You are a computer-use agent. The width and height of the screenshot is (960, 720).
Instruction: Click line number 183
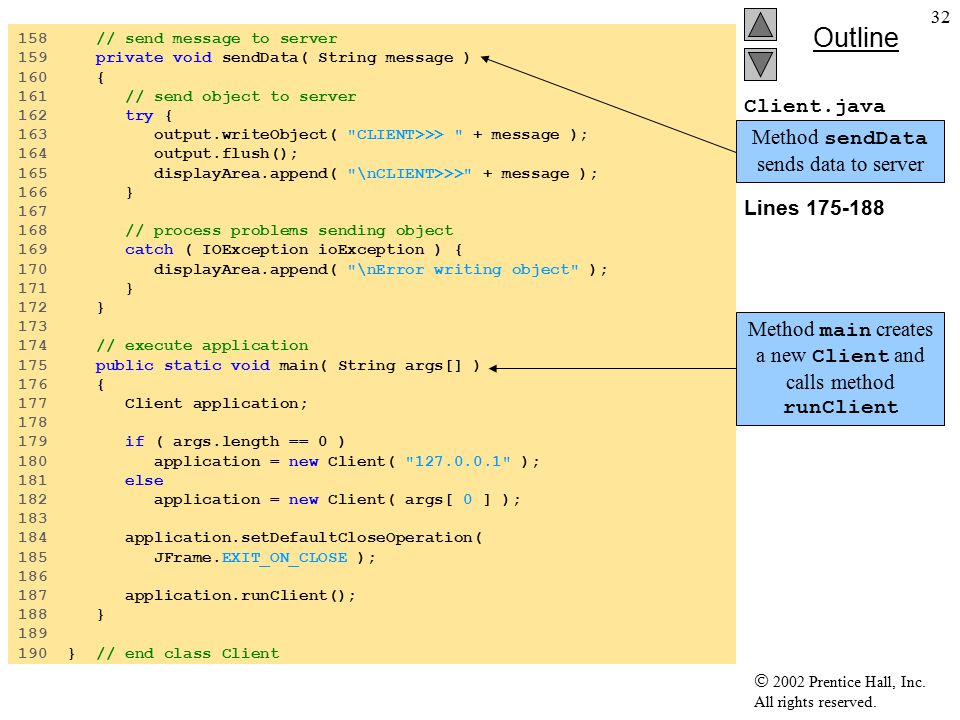pyautogui.click(x=32, y=519)
